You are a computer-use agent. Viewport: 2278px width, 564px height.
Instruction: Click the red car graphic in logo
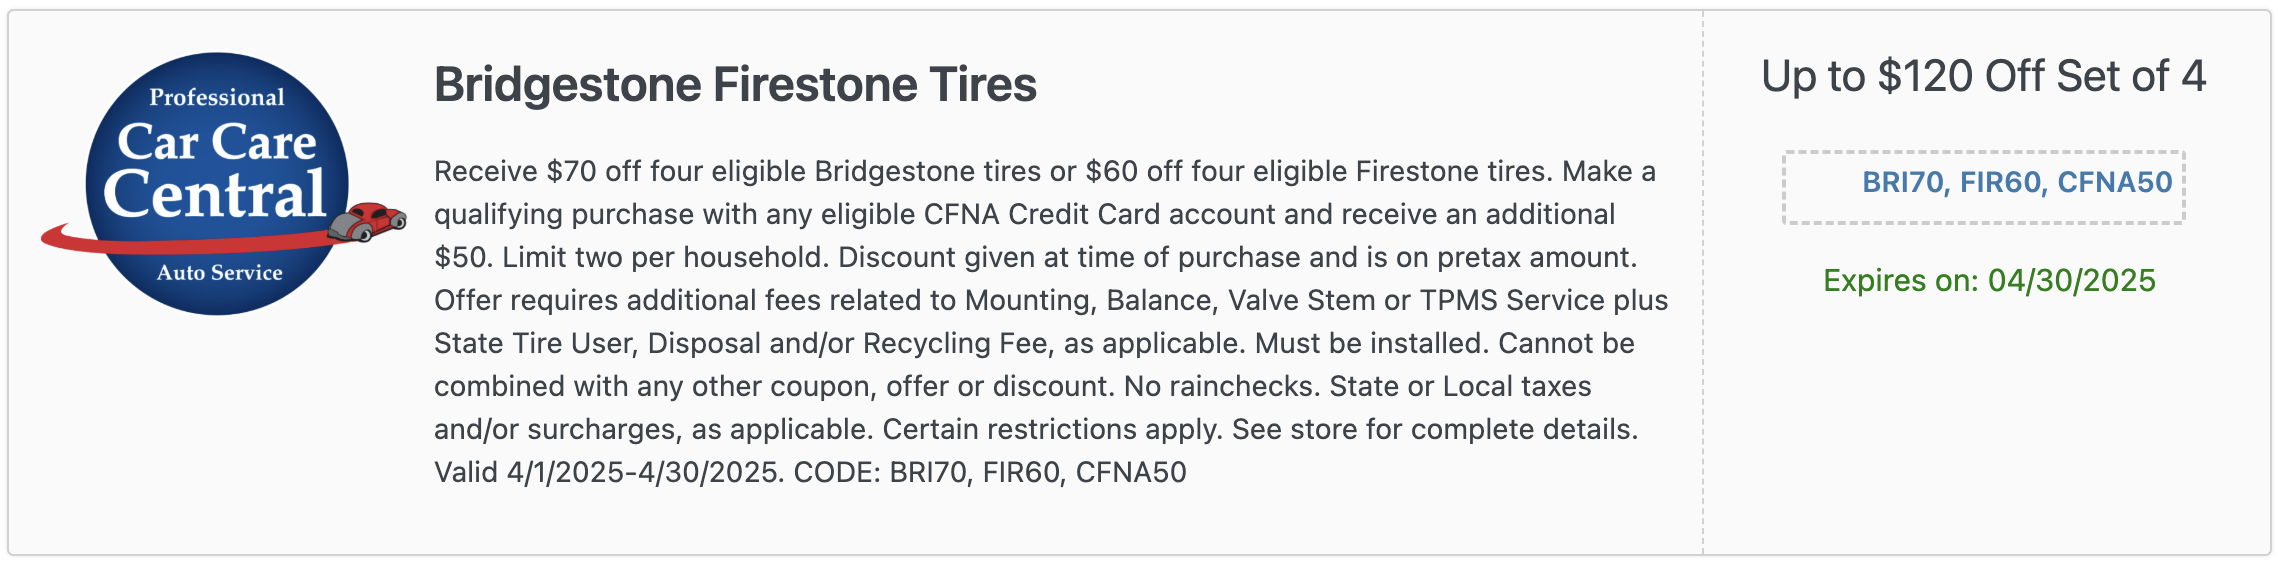(368, 221)
